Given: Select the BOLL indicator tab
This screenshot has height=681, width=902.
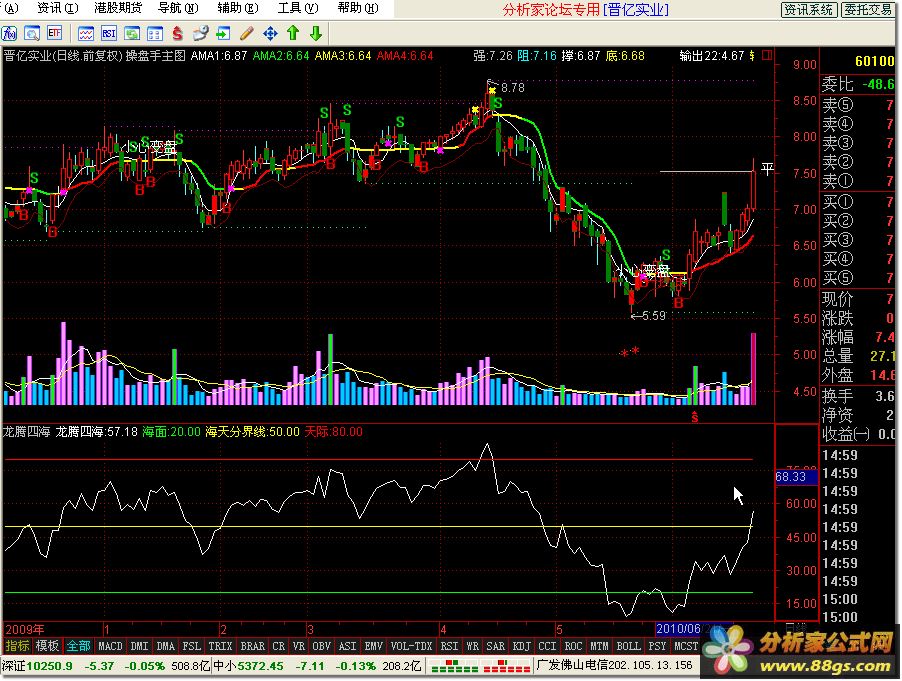Looking at the screenshot, I should pyautogui.click(x=629, y=646).
